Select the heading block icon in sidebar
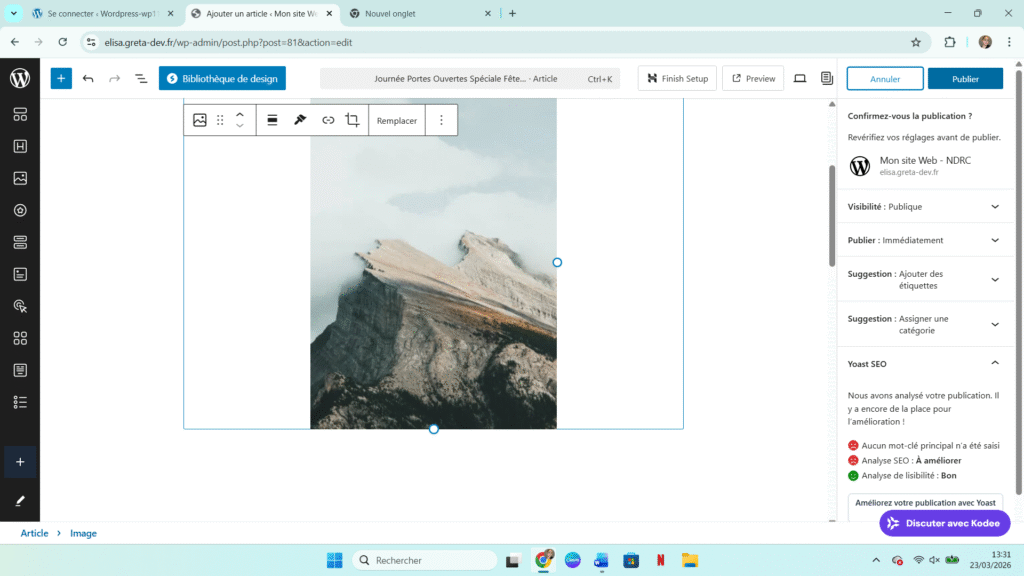This screenshot has width=1024, height=576. (x=20, y=146)
